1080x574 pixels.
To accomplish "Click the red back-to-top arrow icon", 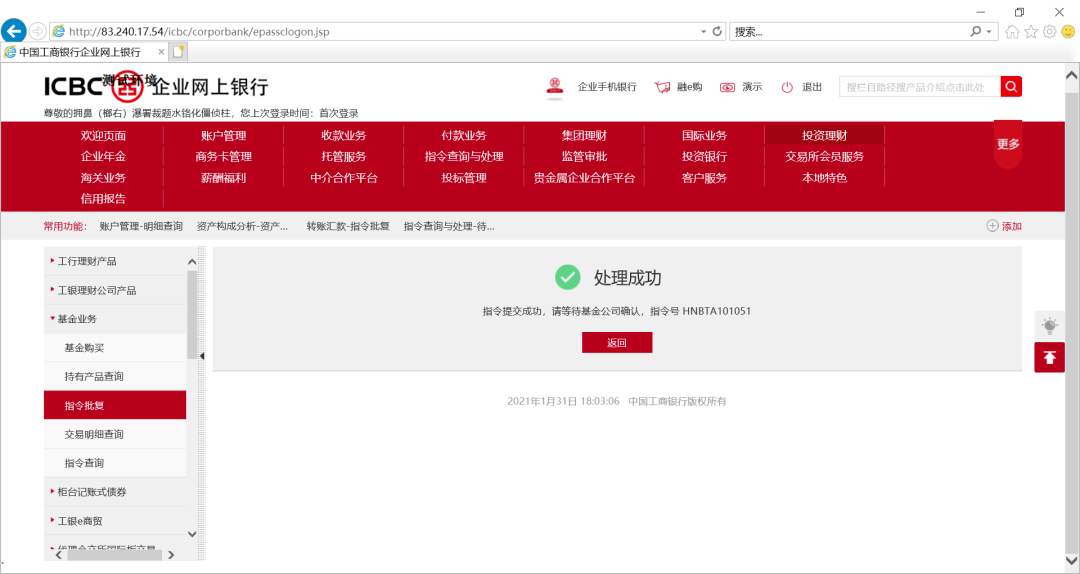I will pyautogui.click(x=1049, y=357).
